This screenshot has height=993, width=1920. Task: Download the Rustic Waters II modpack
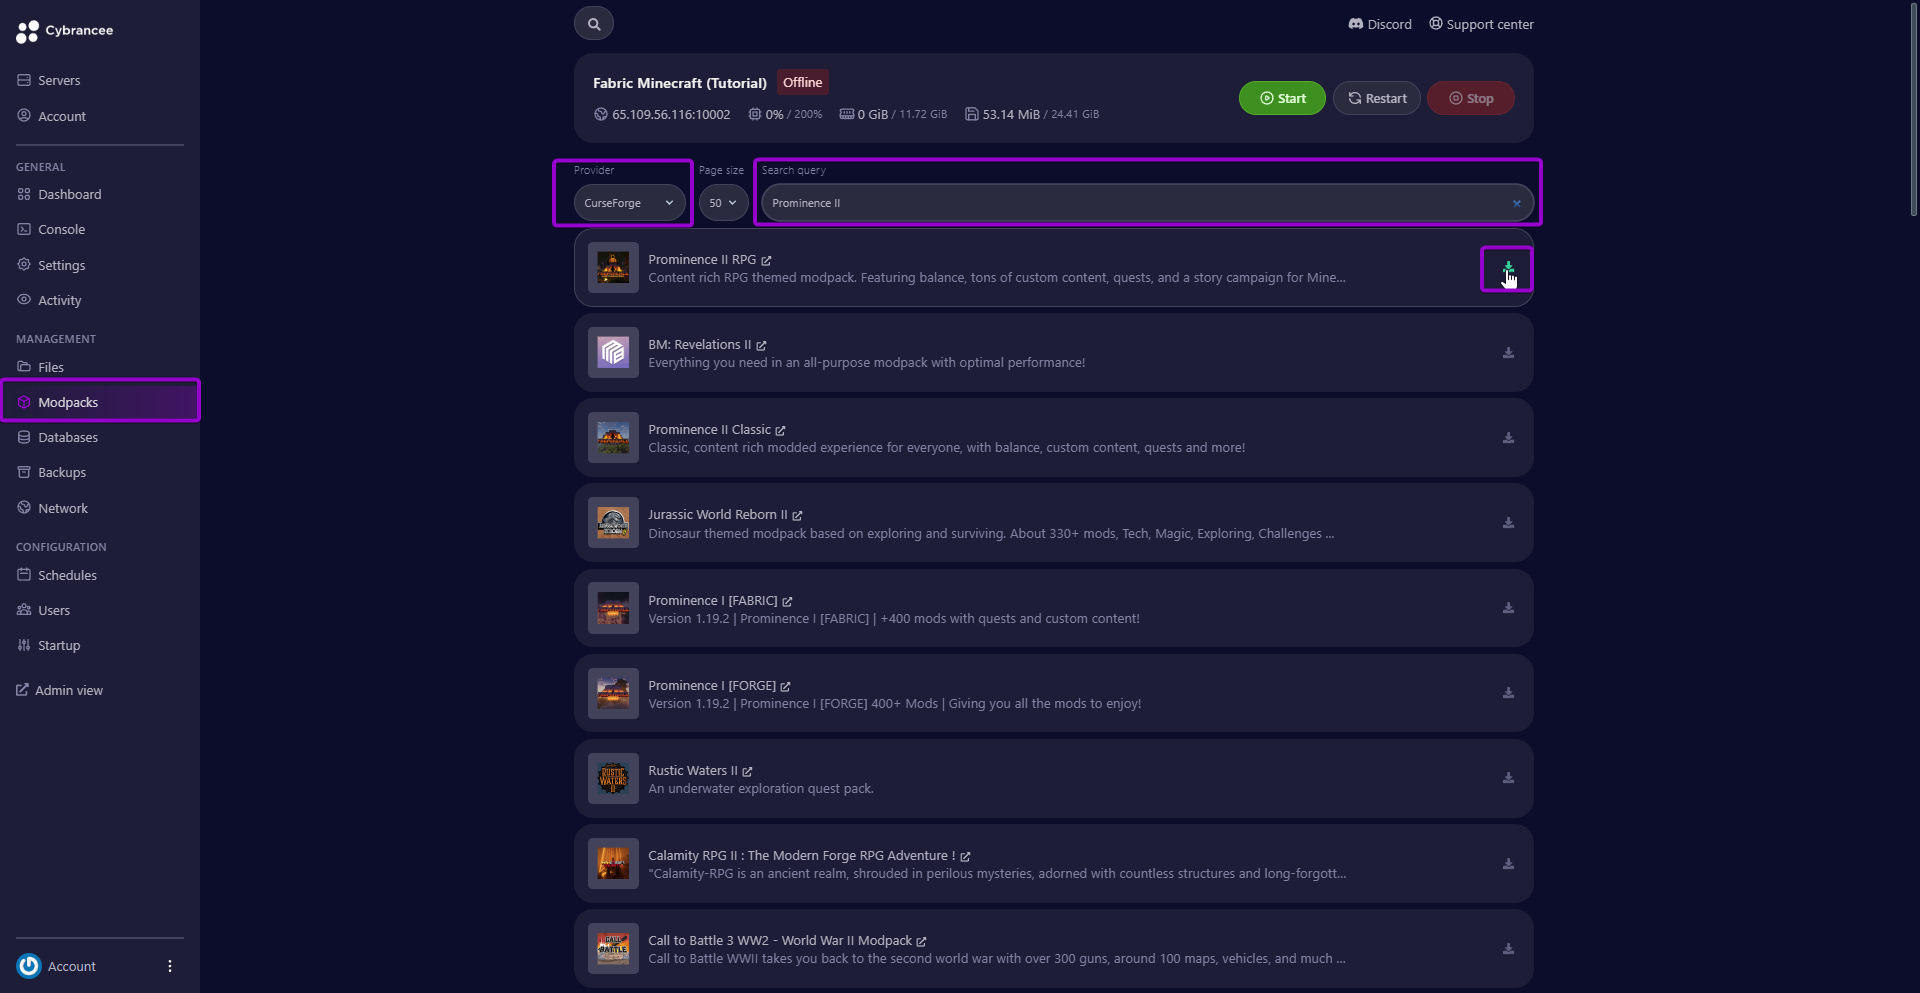coord(1508,778)
